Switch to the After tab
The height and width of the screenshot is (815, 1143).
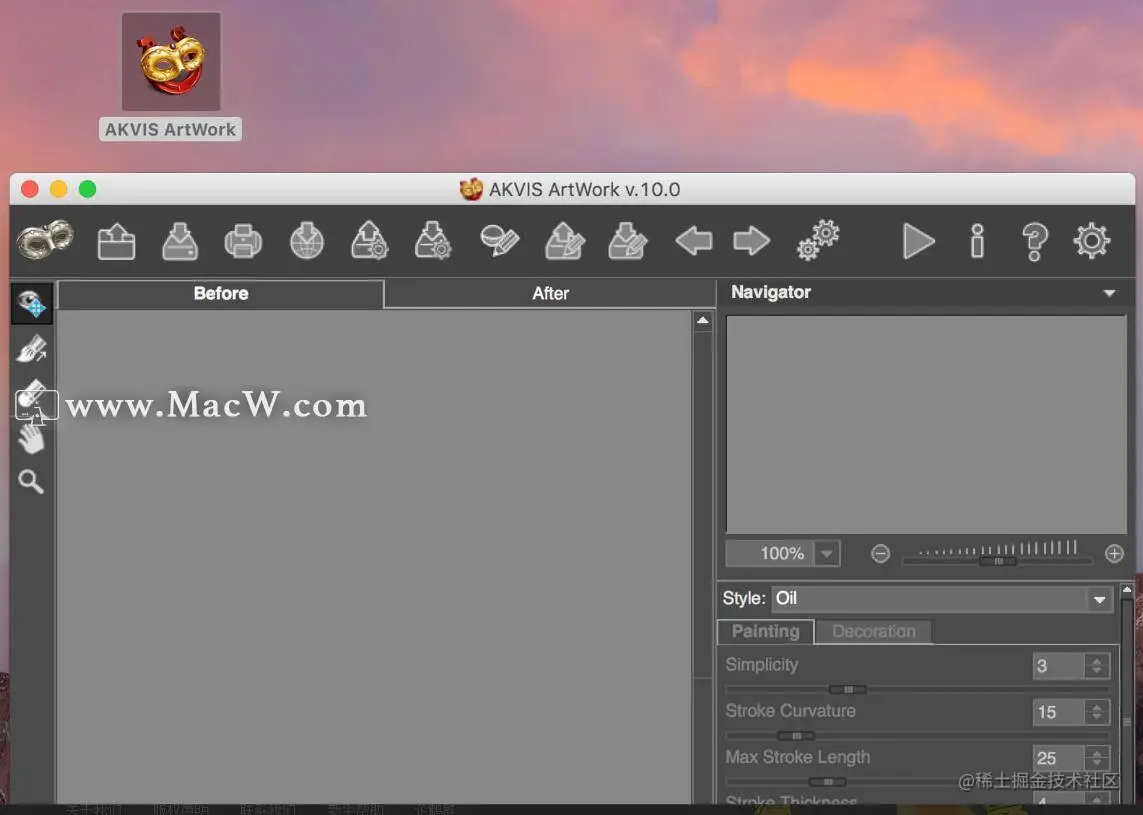550,294
